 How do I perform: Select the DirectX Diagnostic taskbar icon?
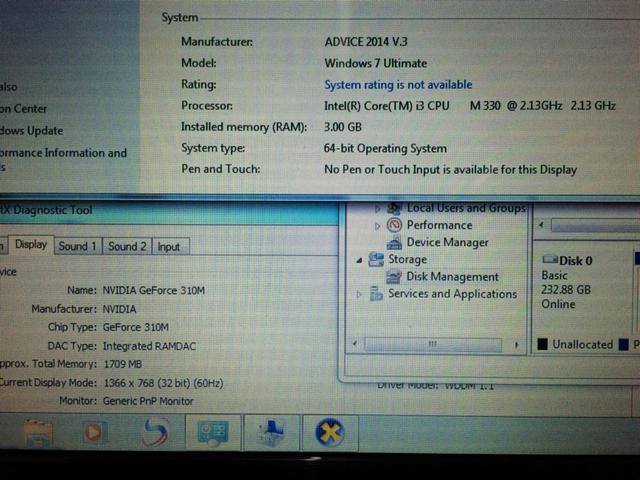coord(329,433)
